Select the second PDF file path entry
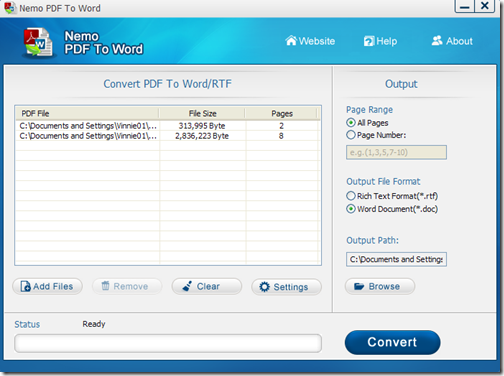Image resolution: width=504 pixels, height=376 pixels. coord(88,136)
